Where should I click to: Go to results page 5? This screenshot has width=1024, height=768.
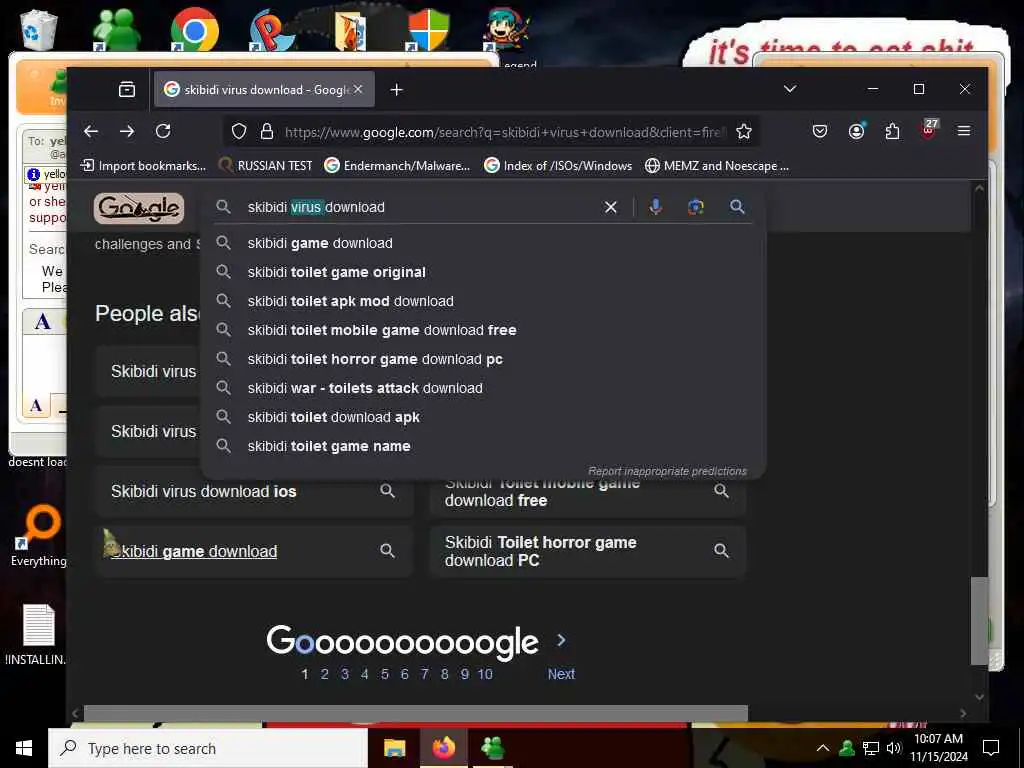pos(385,674)
